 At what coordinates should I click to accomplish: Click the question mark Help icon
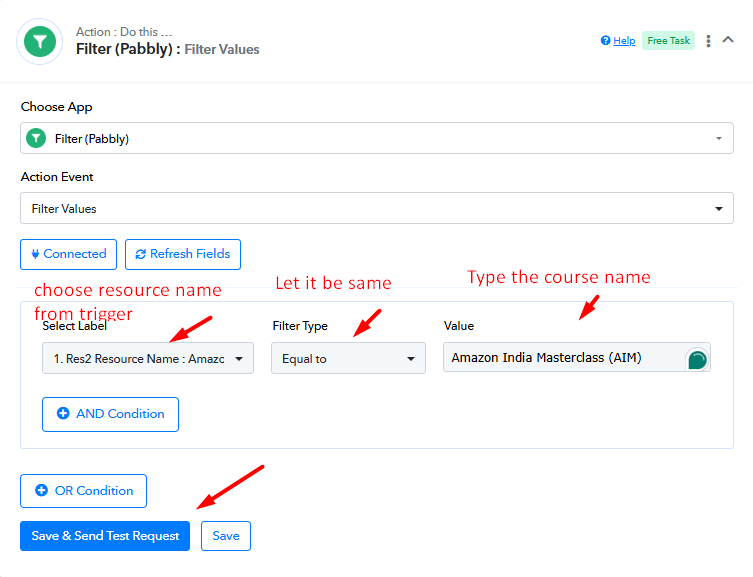[x=605, y=40]
